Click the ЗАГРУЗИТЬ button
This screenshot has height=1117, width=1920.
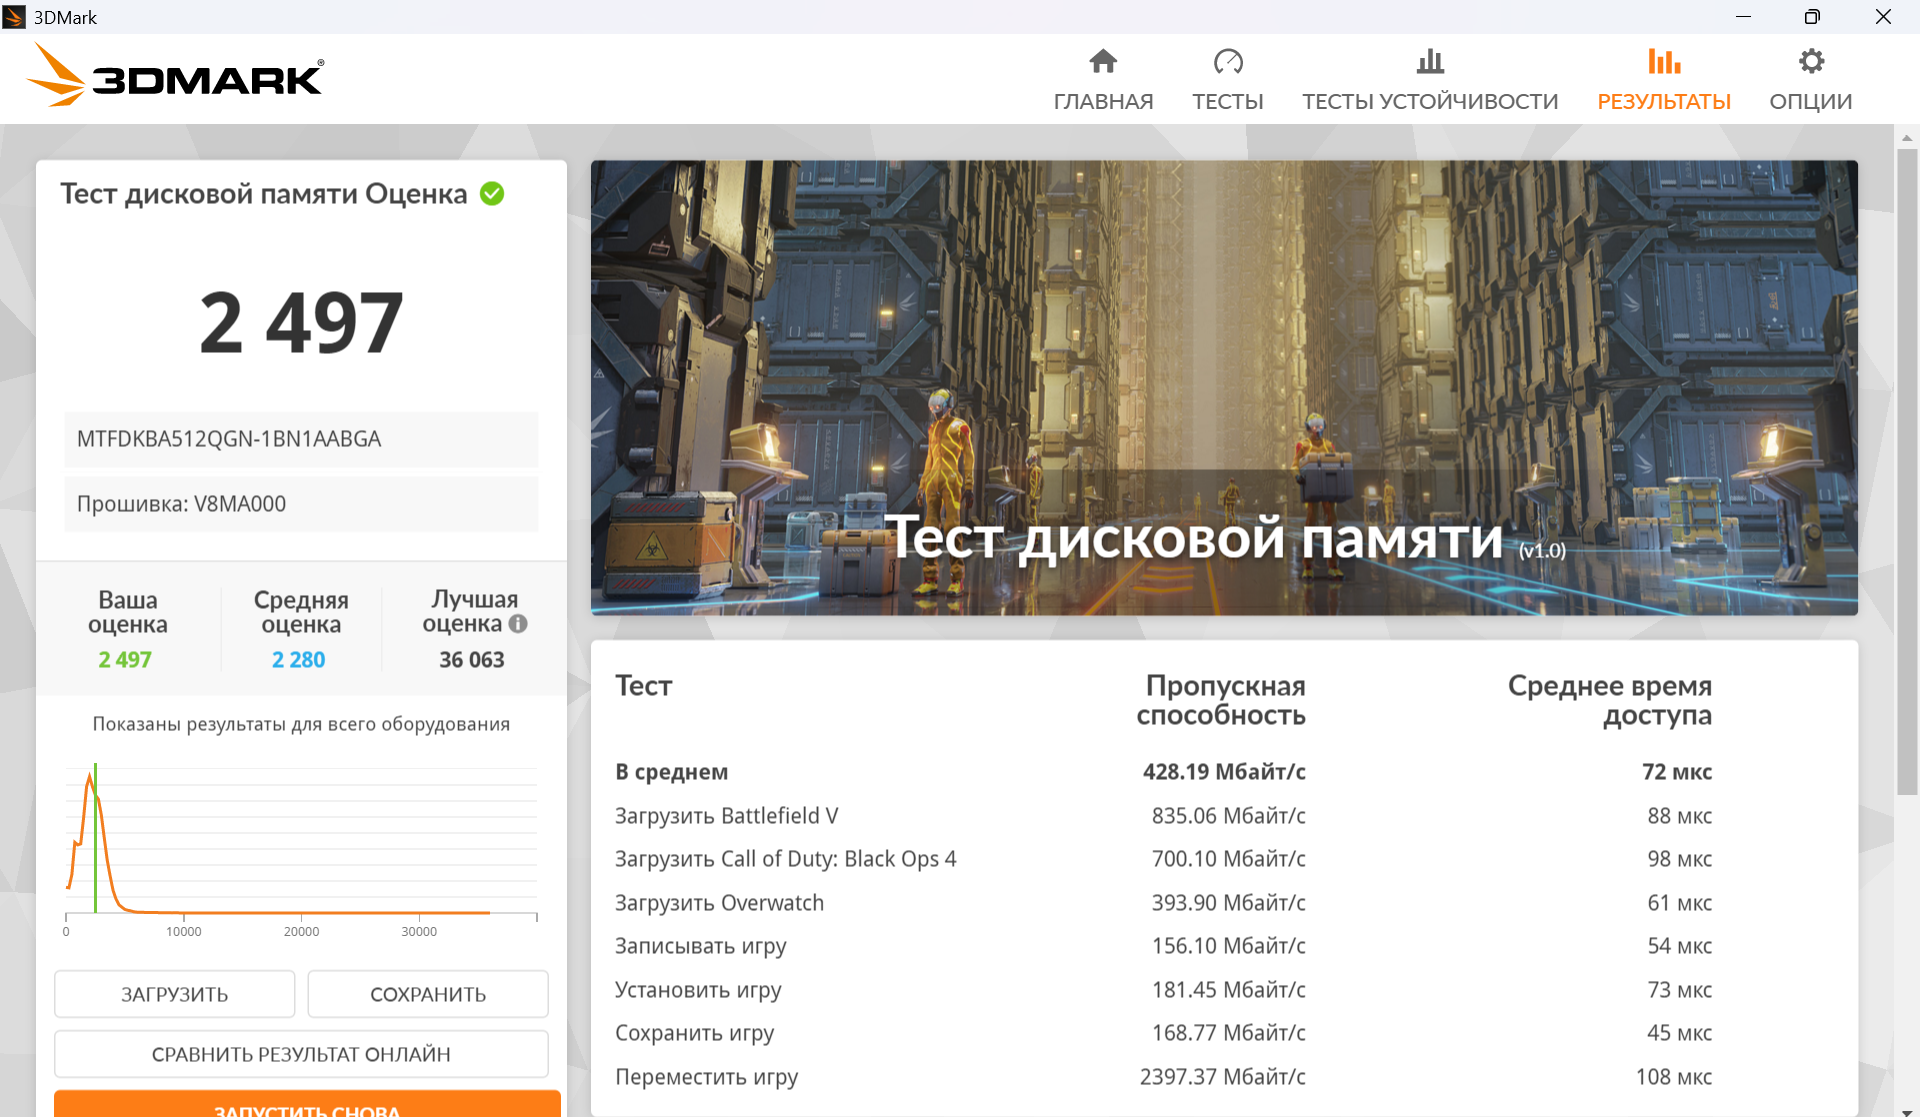coord(175,994)
